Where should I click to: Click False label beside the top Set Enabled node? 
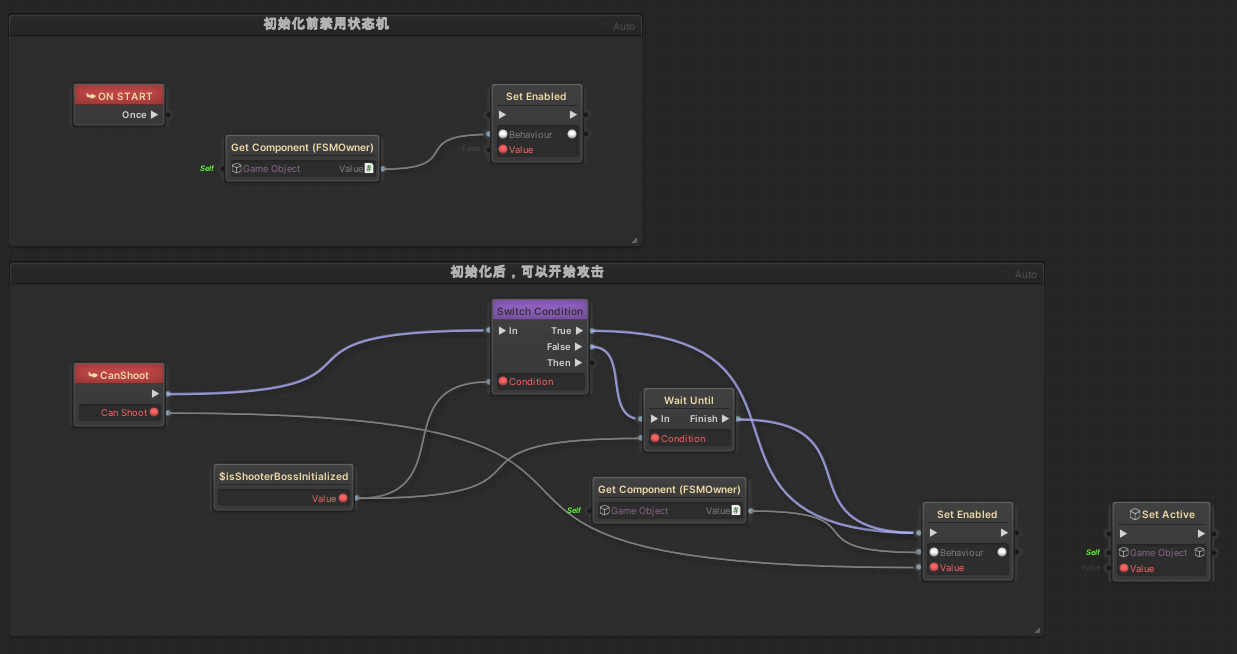pyautogui.click(x=471, y=149)
